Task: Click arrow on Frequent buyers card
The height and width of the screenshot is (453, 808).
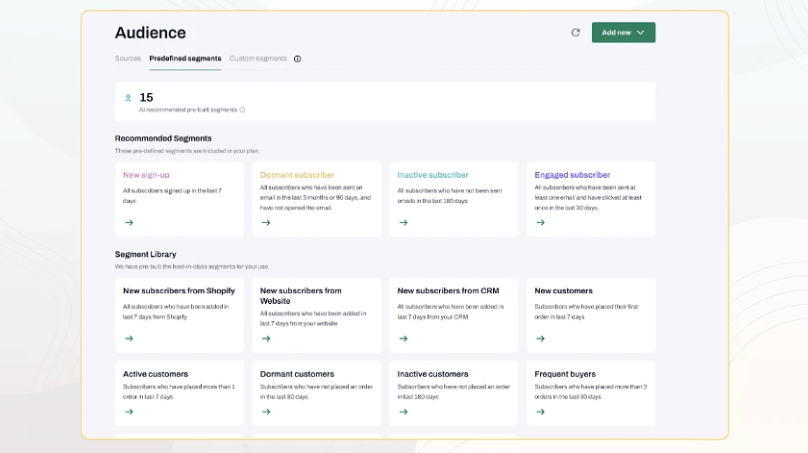Action: click(x=540, y=411)
